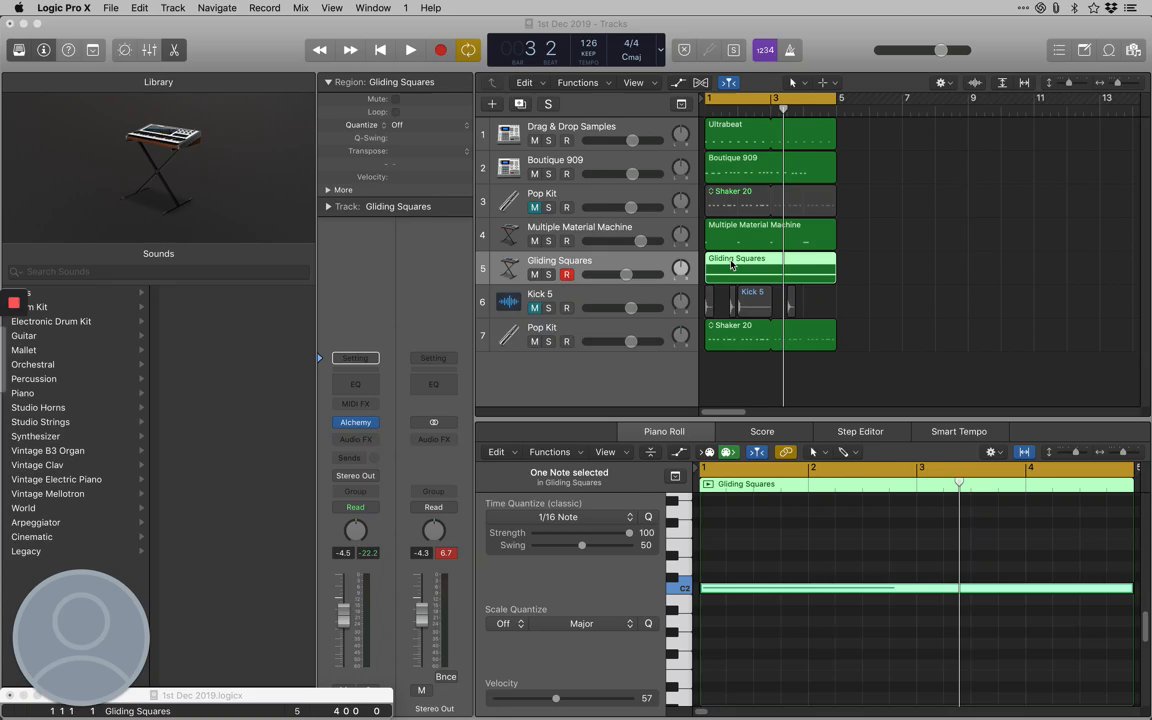Screen dimensions: 1152x720
Task: Open the Media Browser button
Action: tap(1133, 50)
